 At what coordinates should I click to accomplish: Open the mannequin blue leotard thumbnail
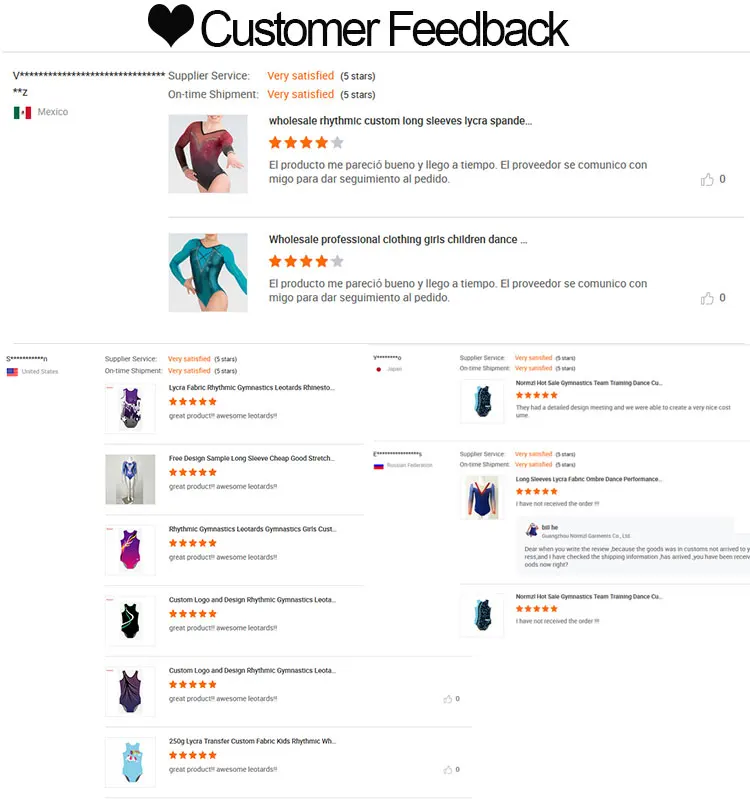130,479
